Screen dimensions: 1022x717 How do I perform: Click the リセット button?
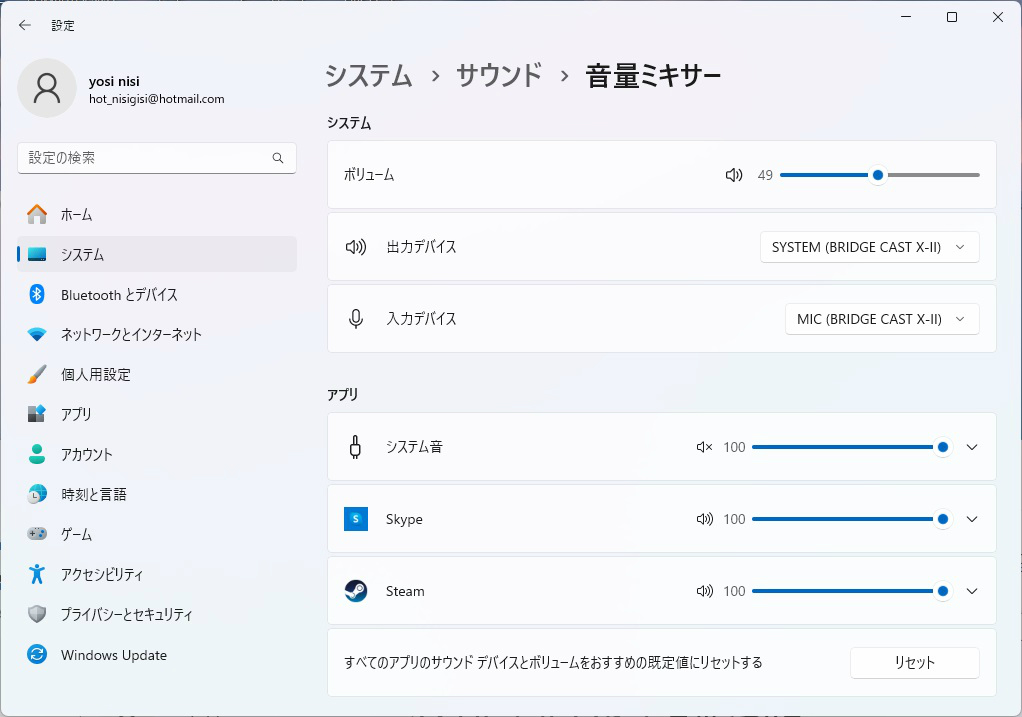914,662
